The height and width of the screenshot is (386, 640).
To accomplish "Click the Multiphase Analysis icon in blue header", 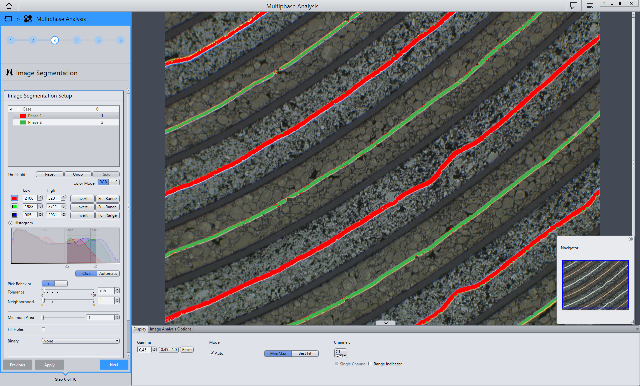I will tap(28, 18).
